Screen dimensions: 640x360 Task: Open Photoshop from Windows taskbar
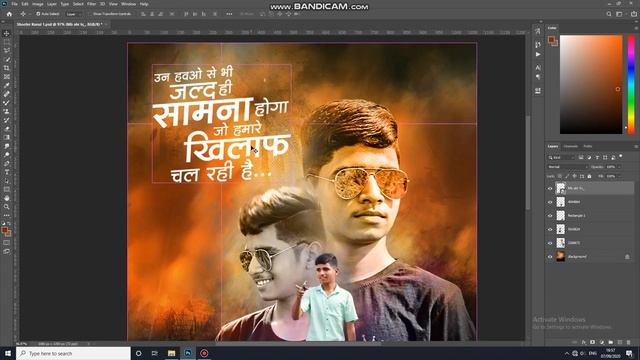click(x=188, y=353)
